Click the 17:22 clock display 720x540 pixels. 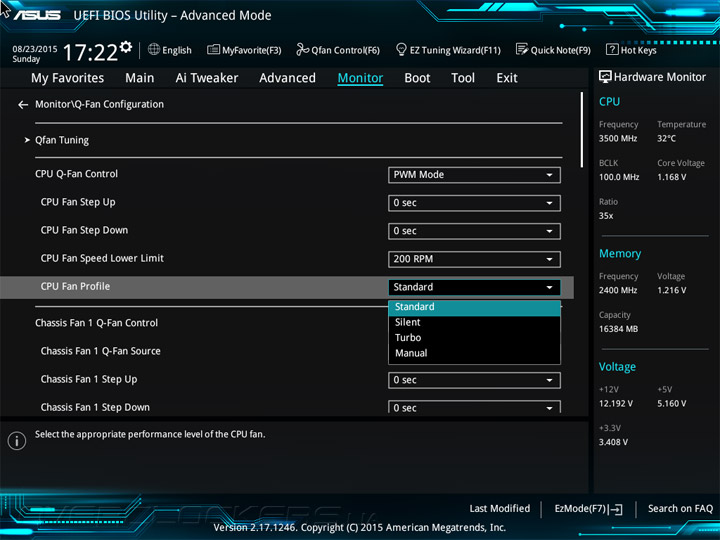(x=90, y=52)
